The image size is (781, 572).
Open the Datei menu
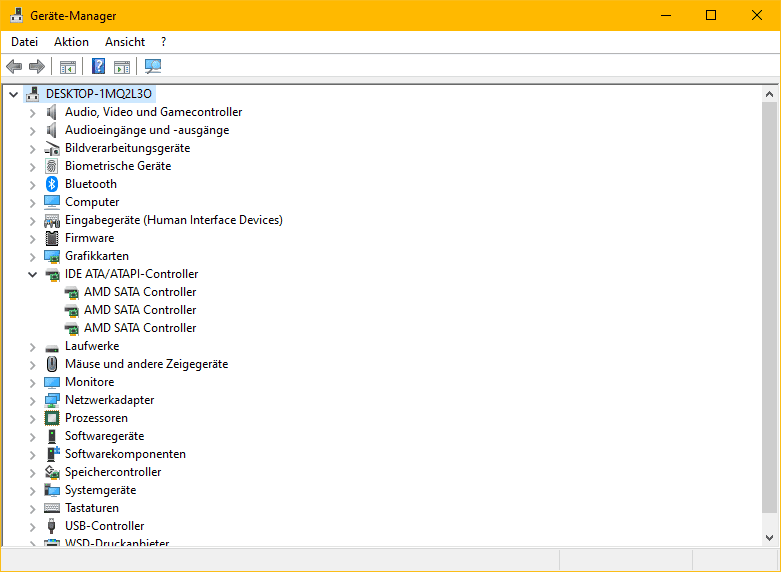coord(24,42)
